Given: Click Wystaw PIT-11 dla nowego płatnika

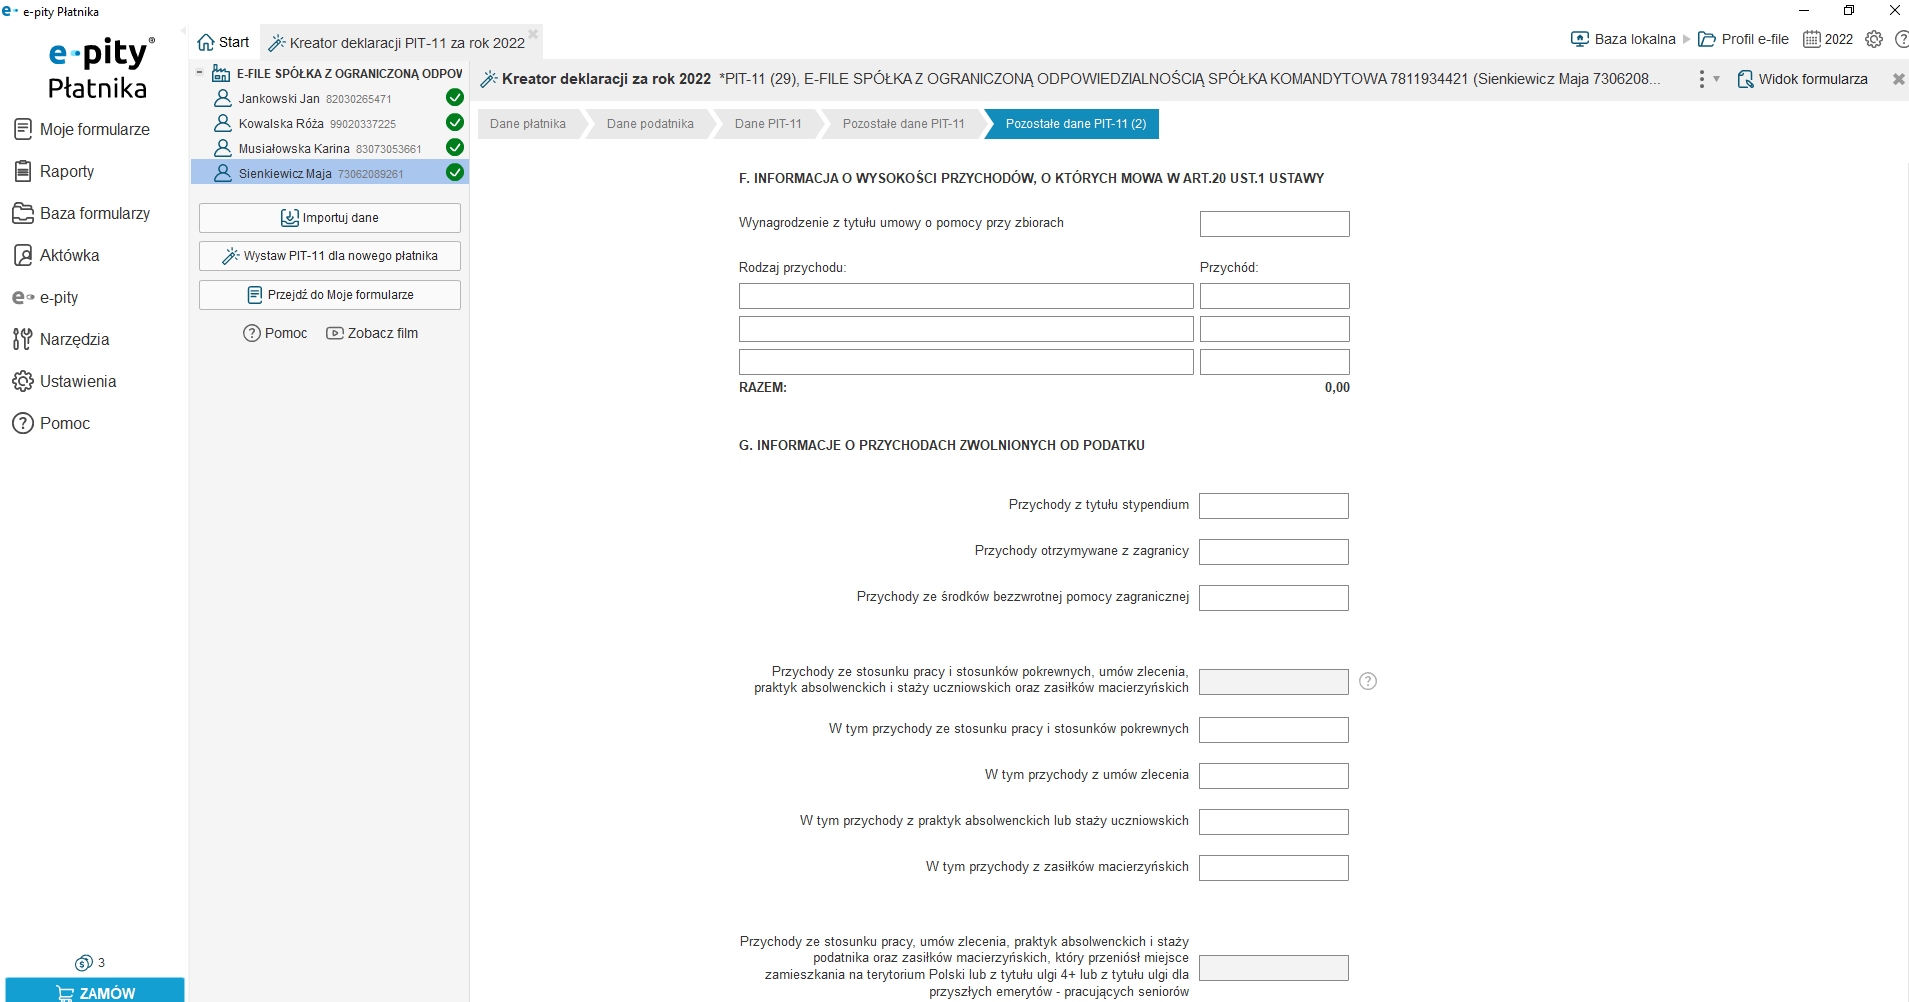Looking at the screenshot, I should click(x=330, y=256).
